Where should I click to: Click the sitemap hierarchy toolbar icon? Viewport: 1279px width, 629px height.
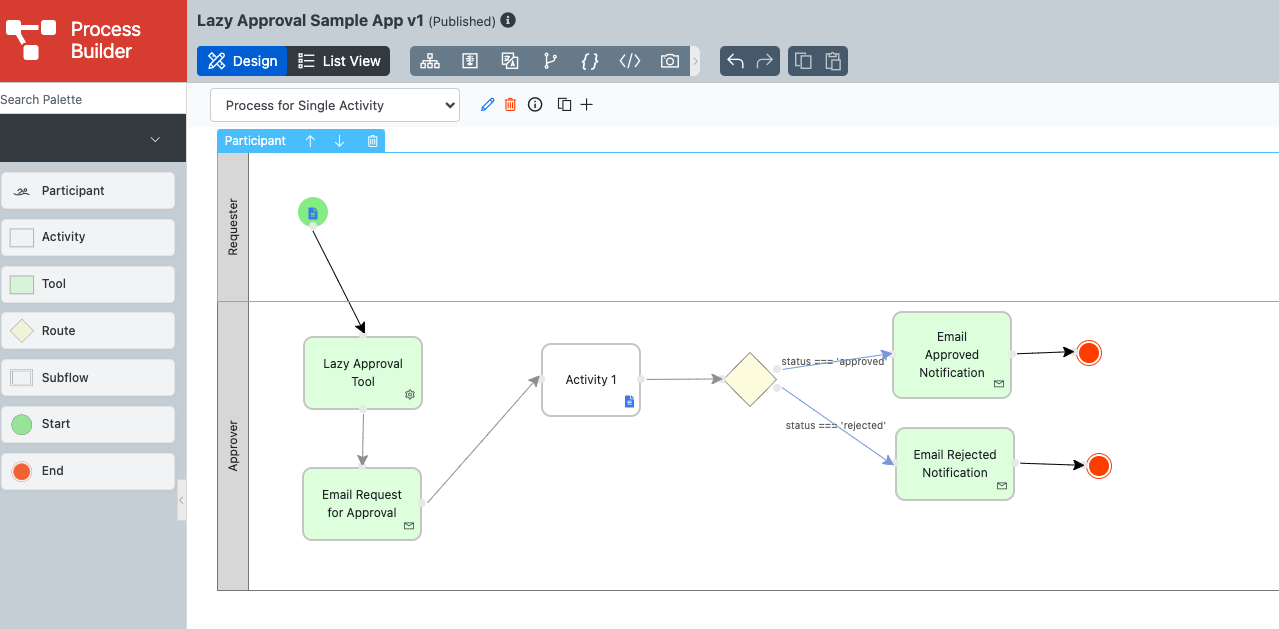(430, 61)
